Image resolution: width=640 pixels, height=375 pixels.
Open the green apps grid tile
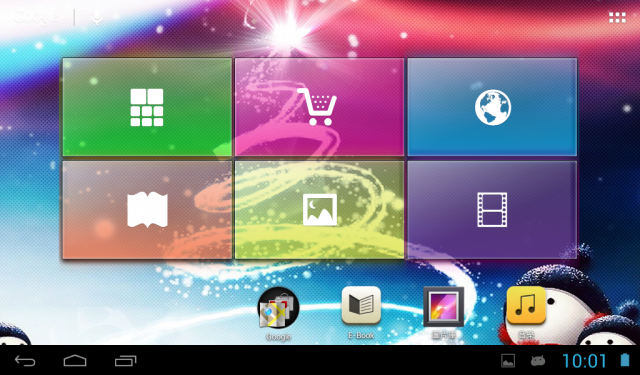(x=147, y=107)
